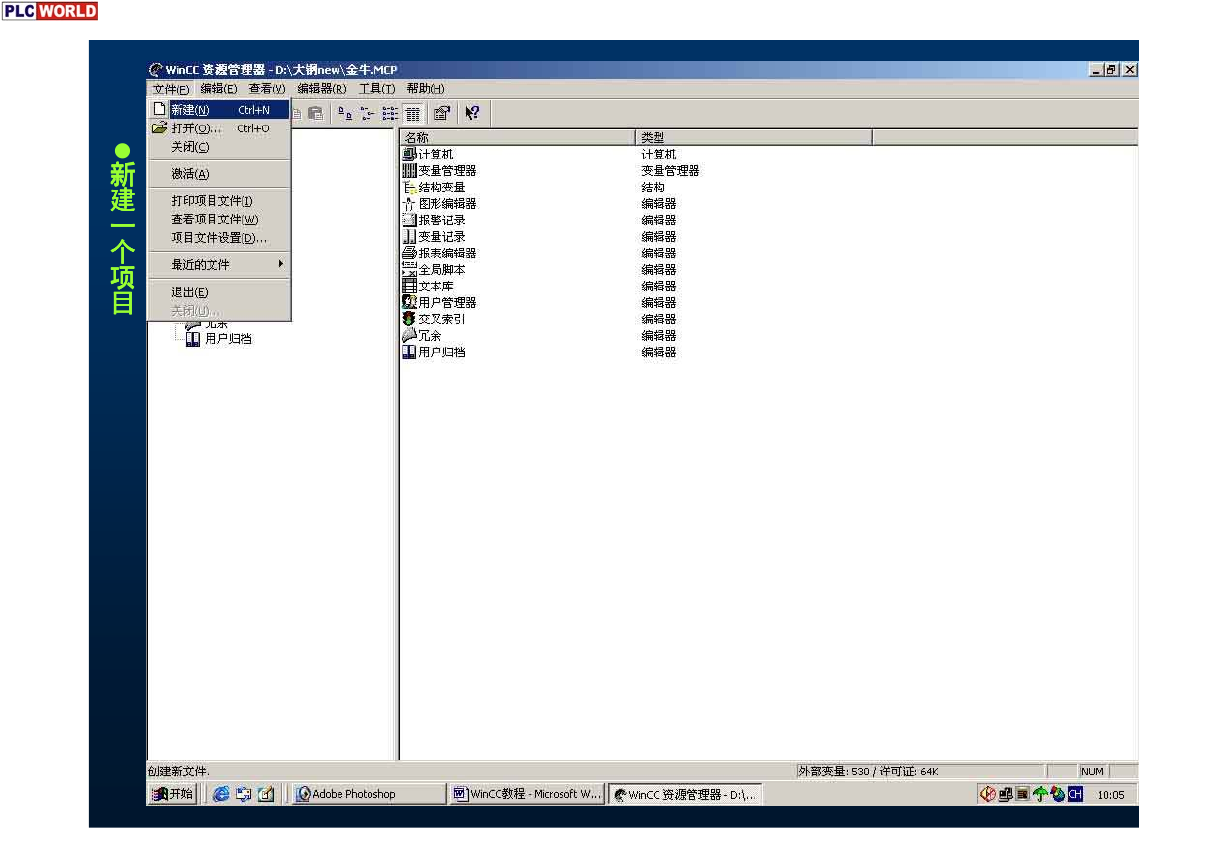Switch to details view in toolbar
The width and height of the screenshot is (1228, 868).
(x=412, y=113)
